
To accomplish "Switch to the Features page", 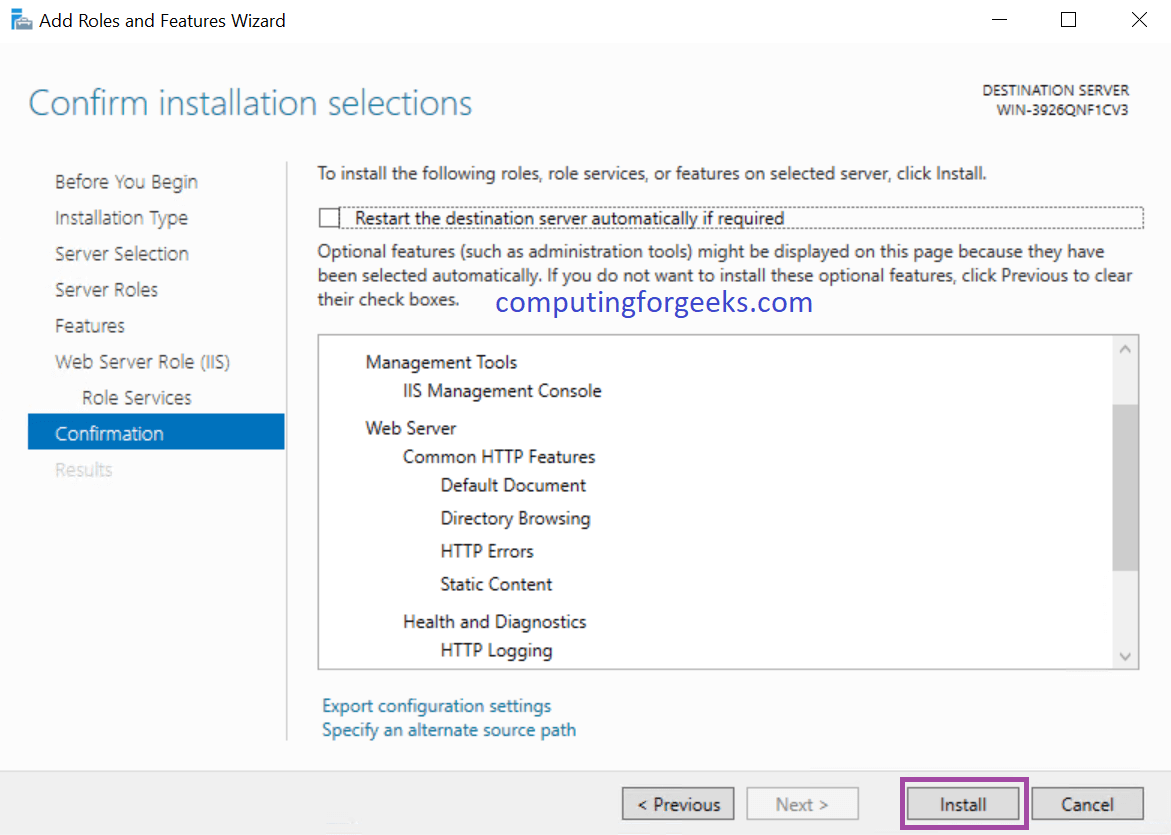I will (x=90, y=326).
